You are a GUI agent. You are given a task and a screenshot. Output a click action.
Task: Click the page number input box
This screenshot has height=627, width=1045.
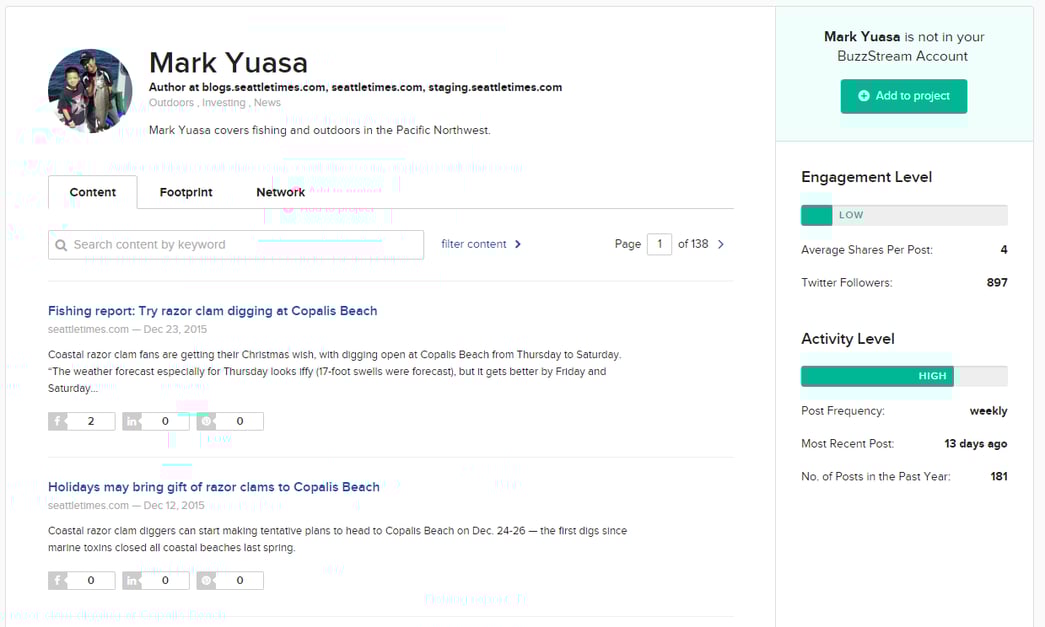tap(659, 244)
